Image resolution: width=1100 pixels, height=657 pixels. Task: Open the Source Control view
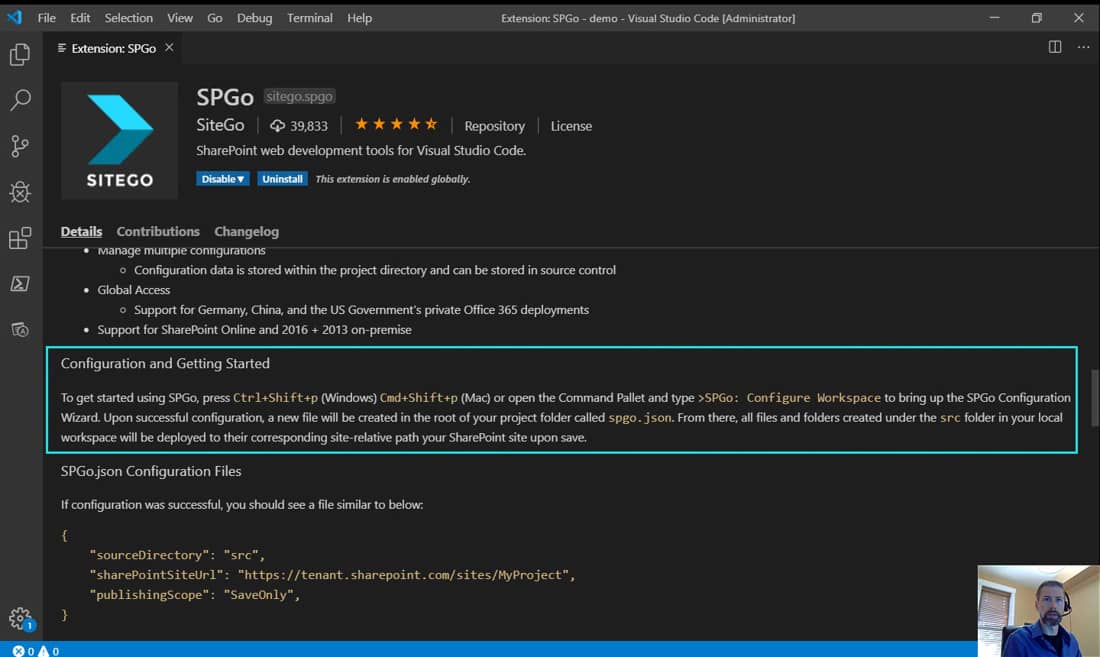point(20,146)
